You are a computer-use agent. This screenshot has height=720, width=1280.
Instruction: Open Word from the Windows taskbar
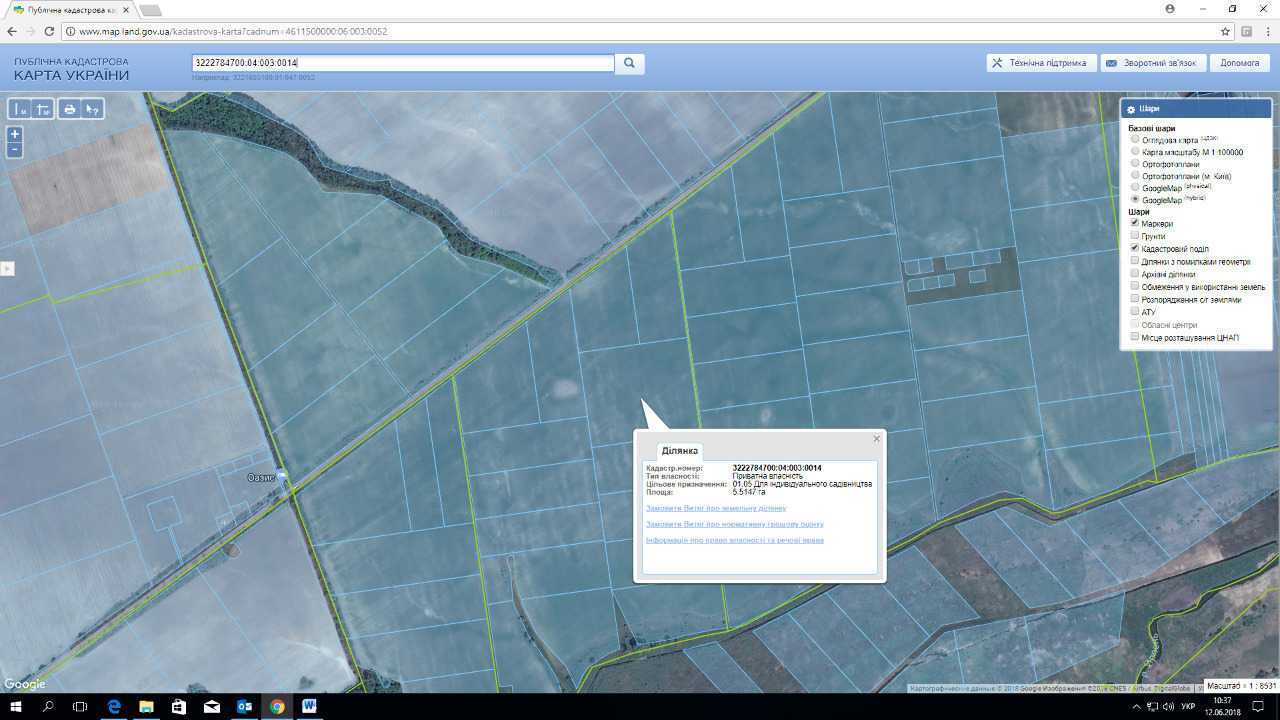[x=308, y=706]
